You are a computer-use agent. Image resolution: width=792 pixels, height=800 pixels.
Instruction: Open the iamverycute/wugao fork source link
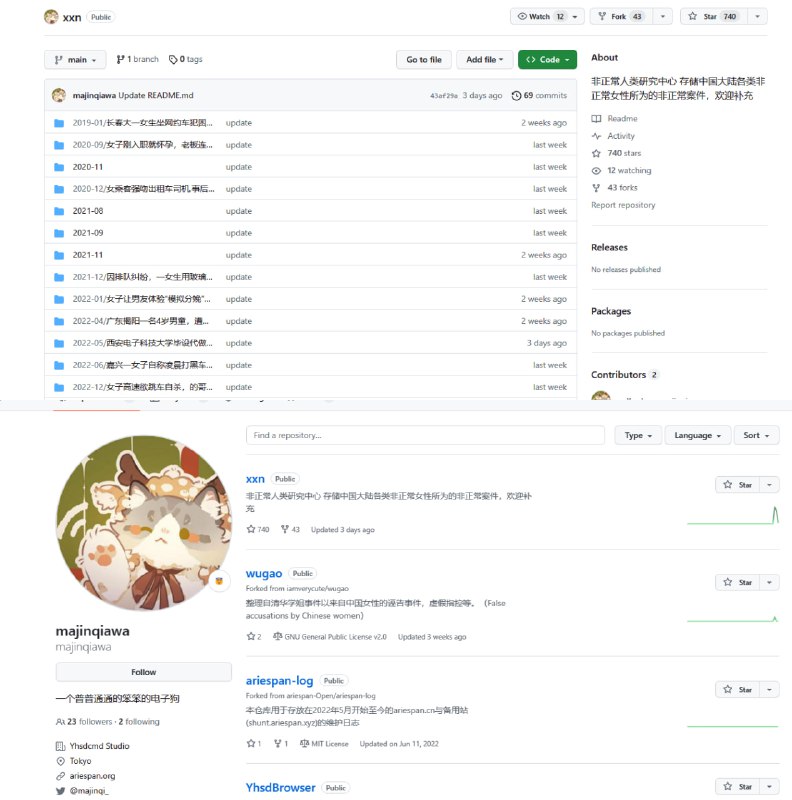point(317,588)
